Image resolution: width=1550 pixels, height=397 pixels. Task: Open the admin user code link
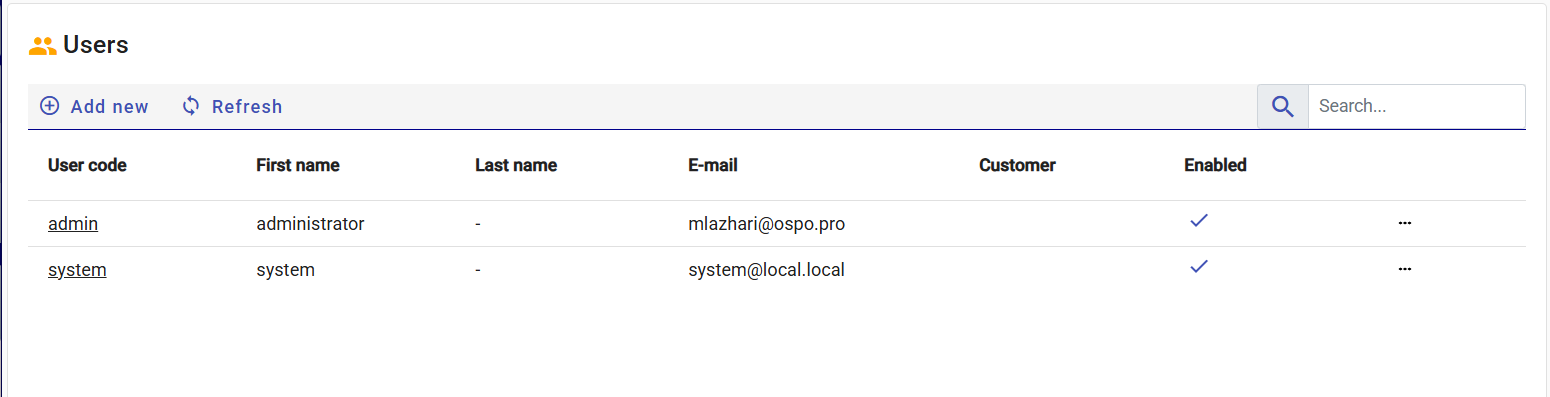(73, 224)
